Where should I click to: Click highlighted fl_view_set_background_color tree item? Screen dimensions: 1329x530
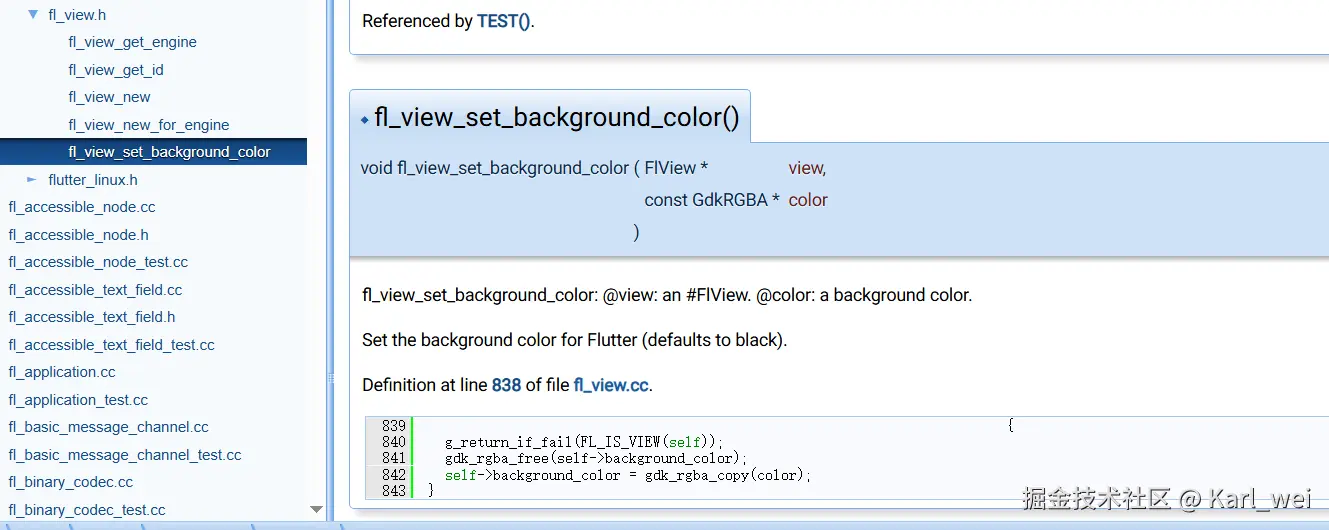coord(169,152)
